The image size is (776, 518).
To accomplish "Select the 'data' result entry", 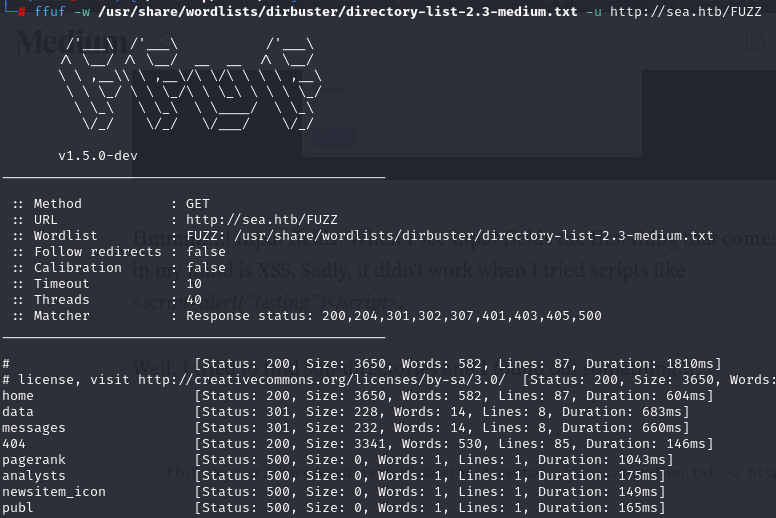I will click(x=18, y=412).
